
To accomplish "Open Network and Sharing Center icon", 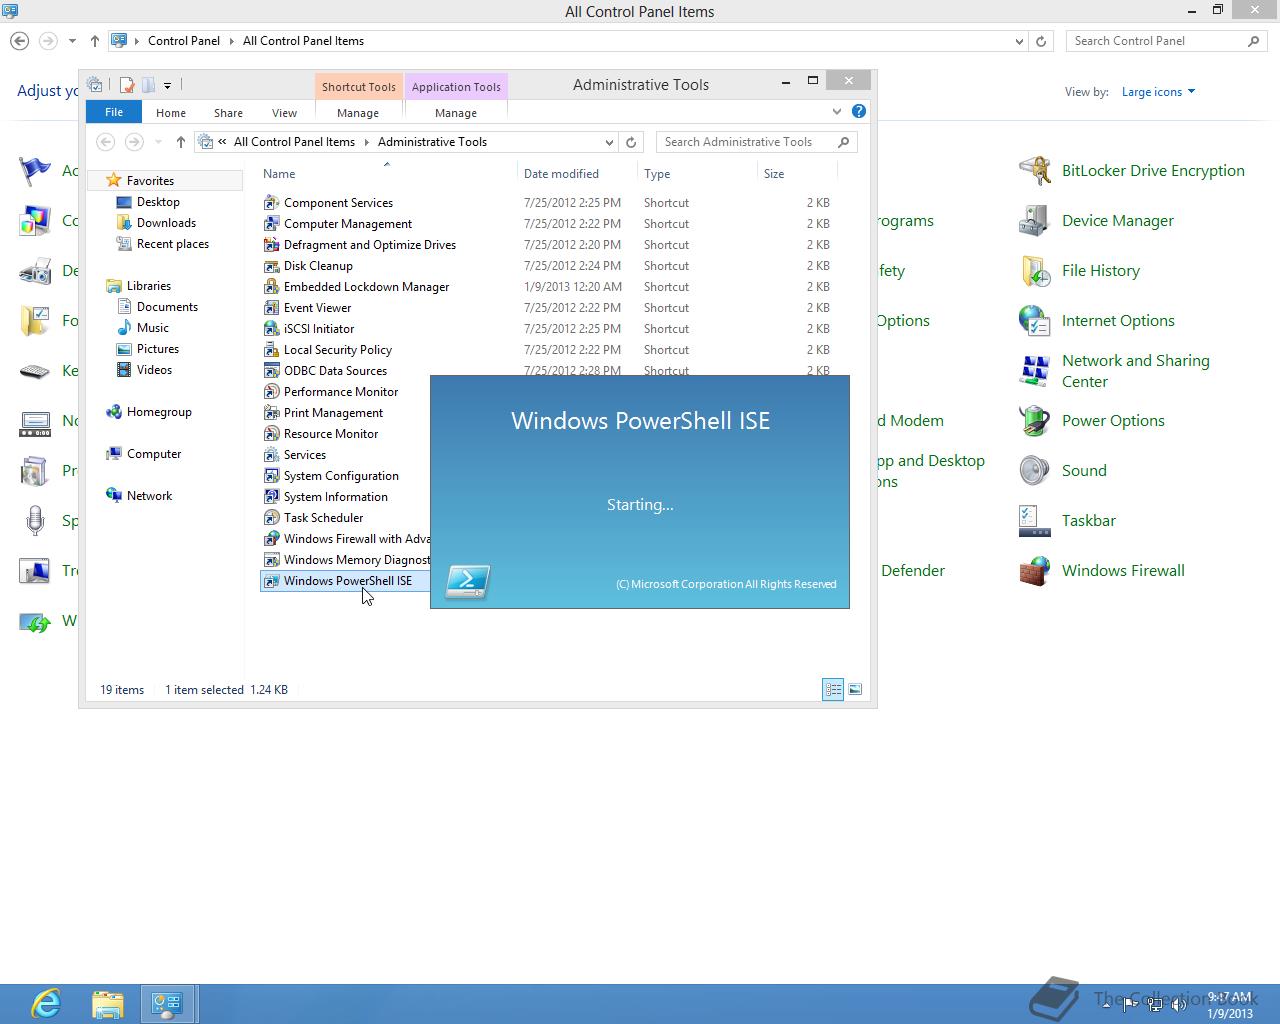I will pos(1034,371).
